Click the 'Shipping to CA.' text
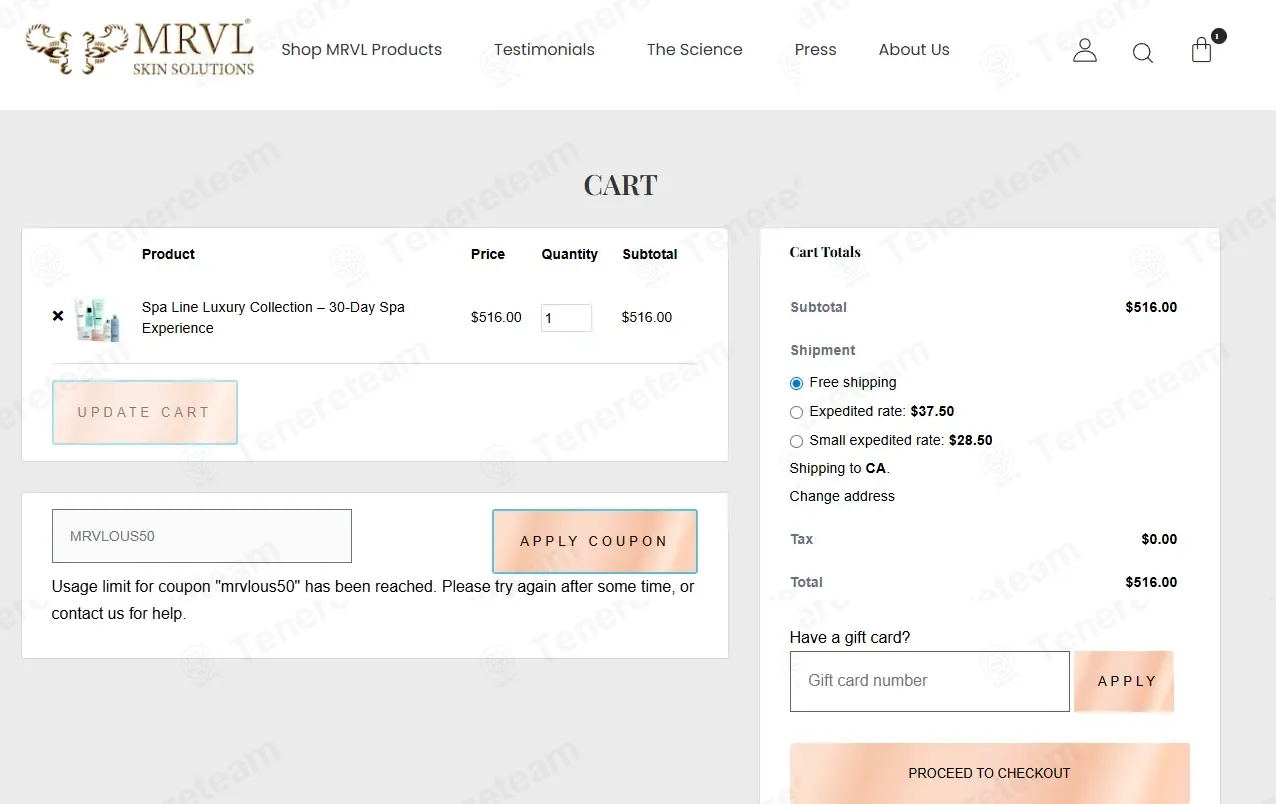Screen dimensions: 1276x804 (x=839, y=468)
